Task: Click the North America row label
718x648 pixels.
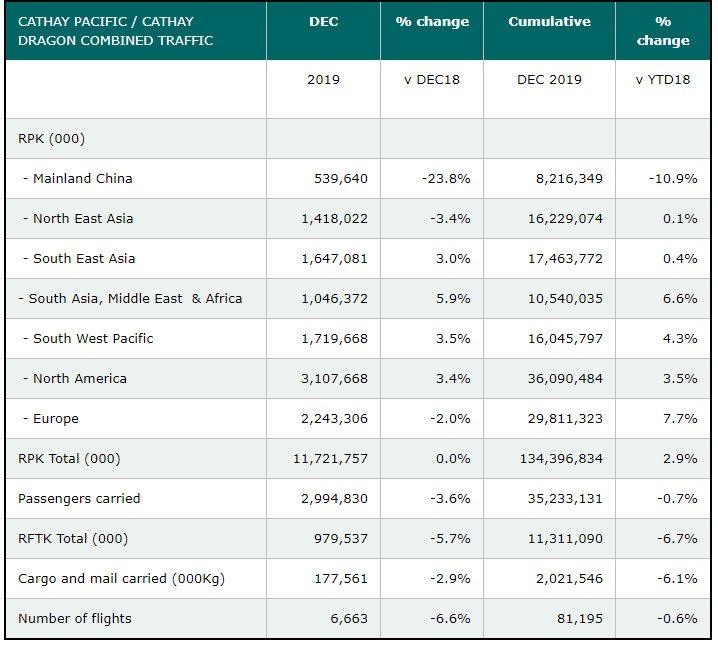Action: 80,379
